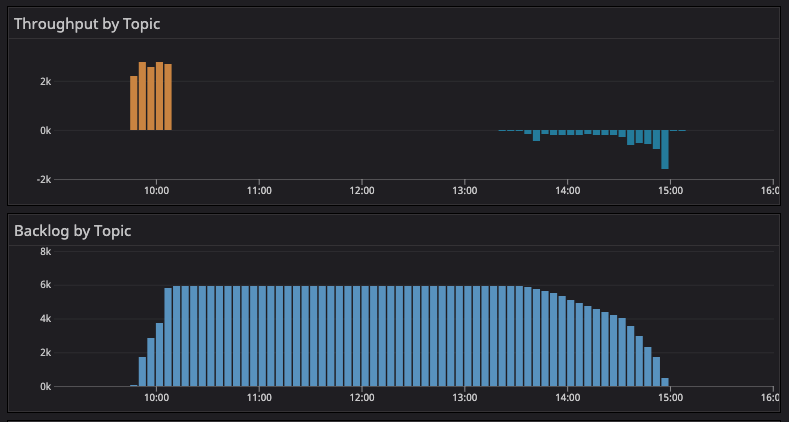The height and width of the screenshot is (422, 789).
Task: Click the 8k label on Backlog axis
Action: click(45, 251)
